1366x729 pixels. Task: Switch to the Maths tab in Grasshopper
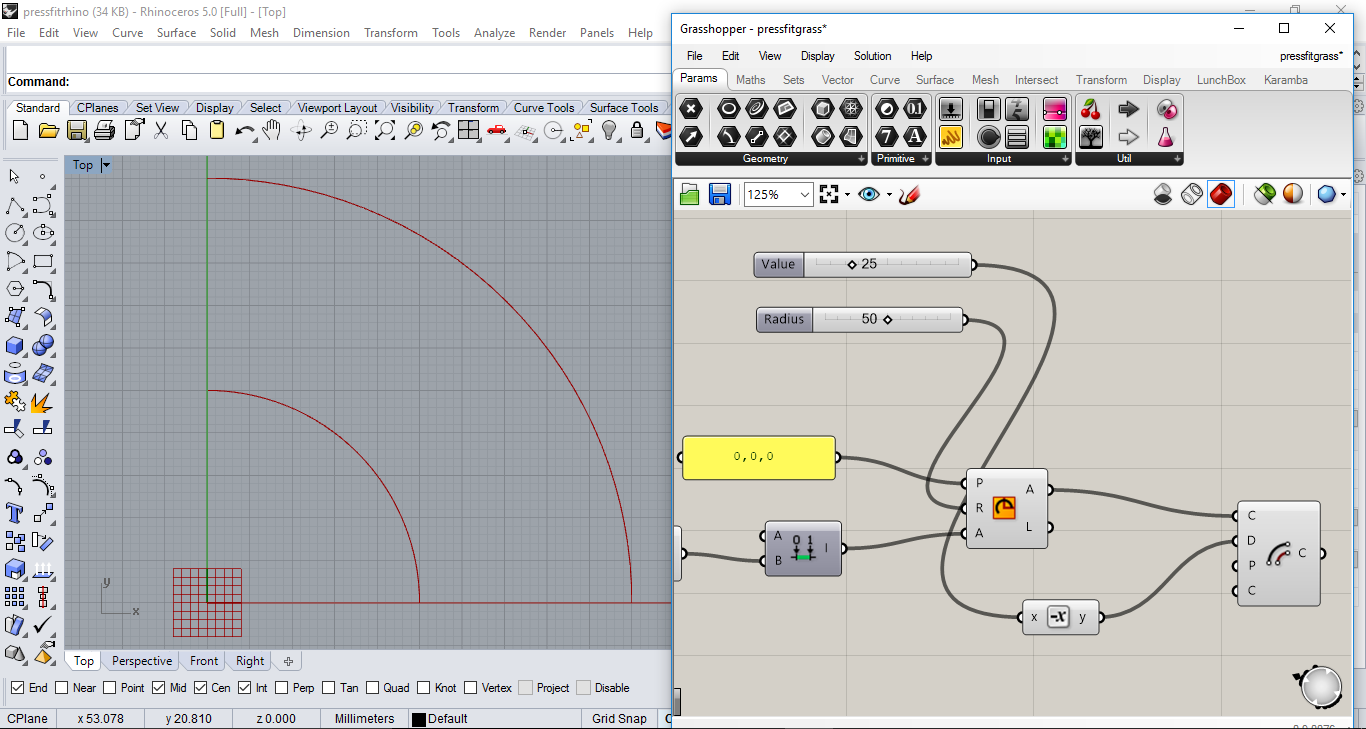point(750,80)
